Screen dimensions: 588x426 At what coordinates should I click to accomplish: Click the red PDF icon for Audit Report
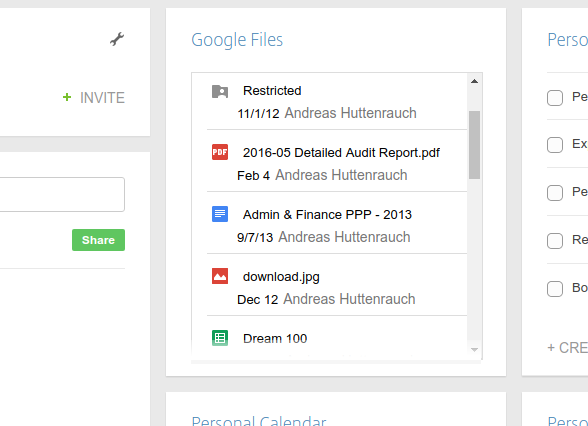(220, 152)
